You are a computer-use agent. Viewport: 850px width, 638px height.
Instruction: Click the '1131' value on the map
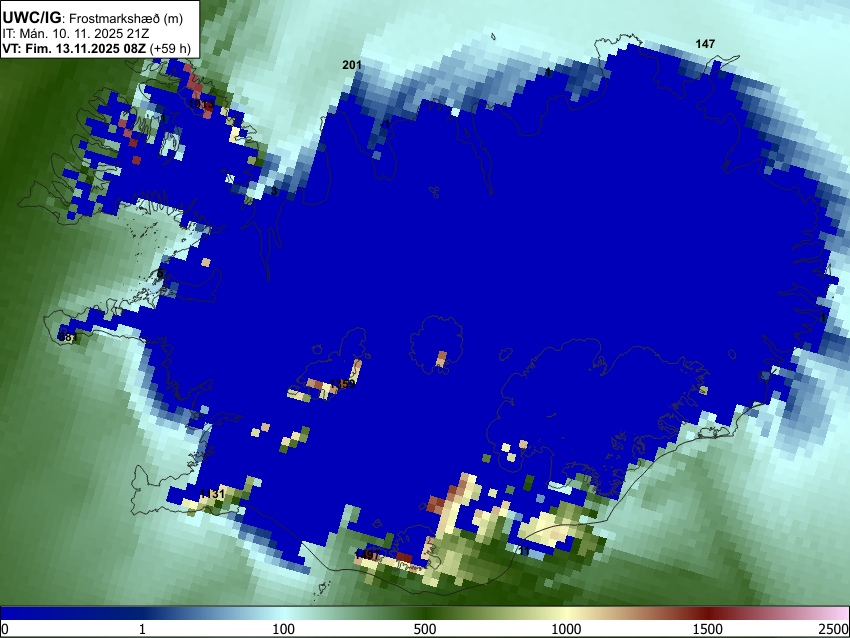click(212, 494)
